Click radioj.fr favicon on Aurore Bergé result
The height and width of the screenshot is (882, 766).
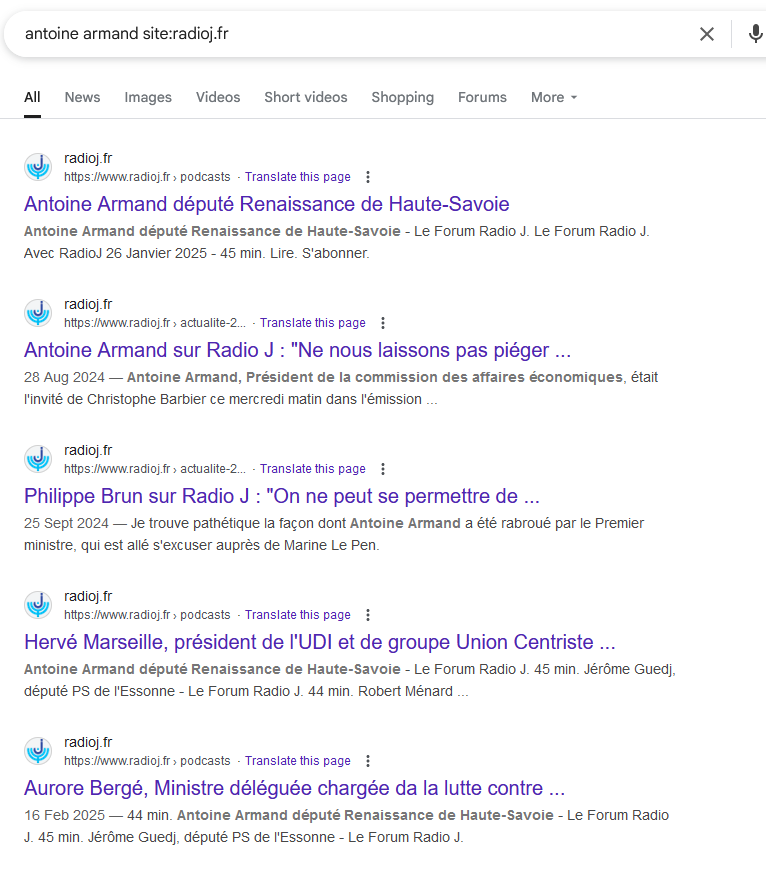pyautogui.click(x=38, y=751)
